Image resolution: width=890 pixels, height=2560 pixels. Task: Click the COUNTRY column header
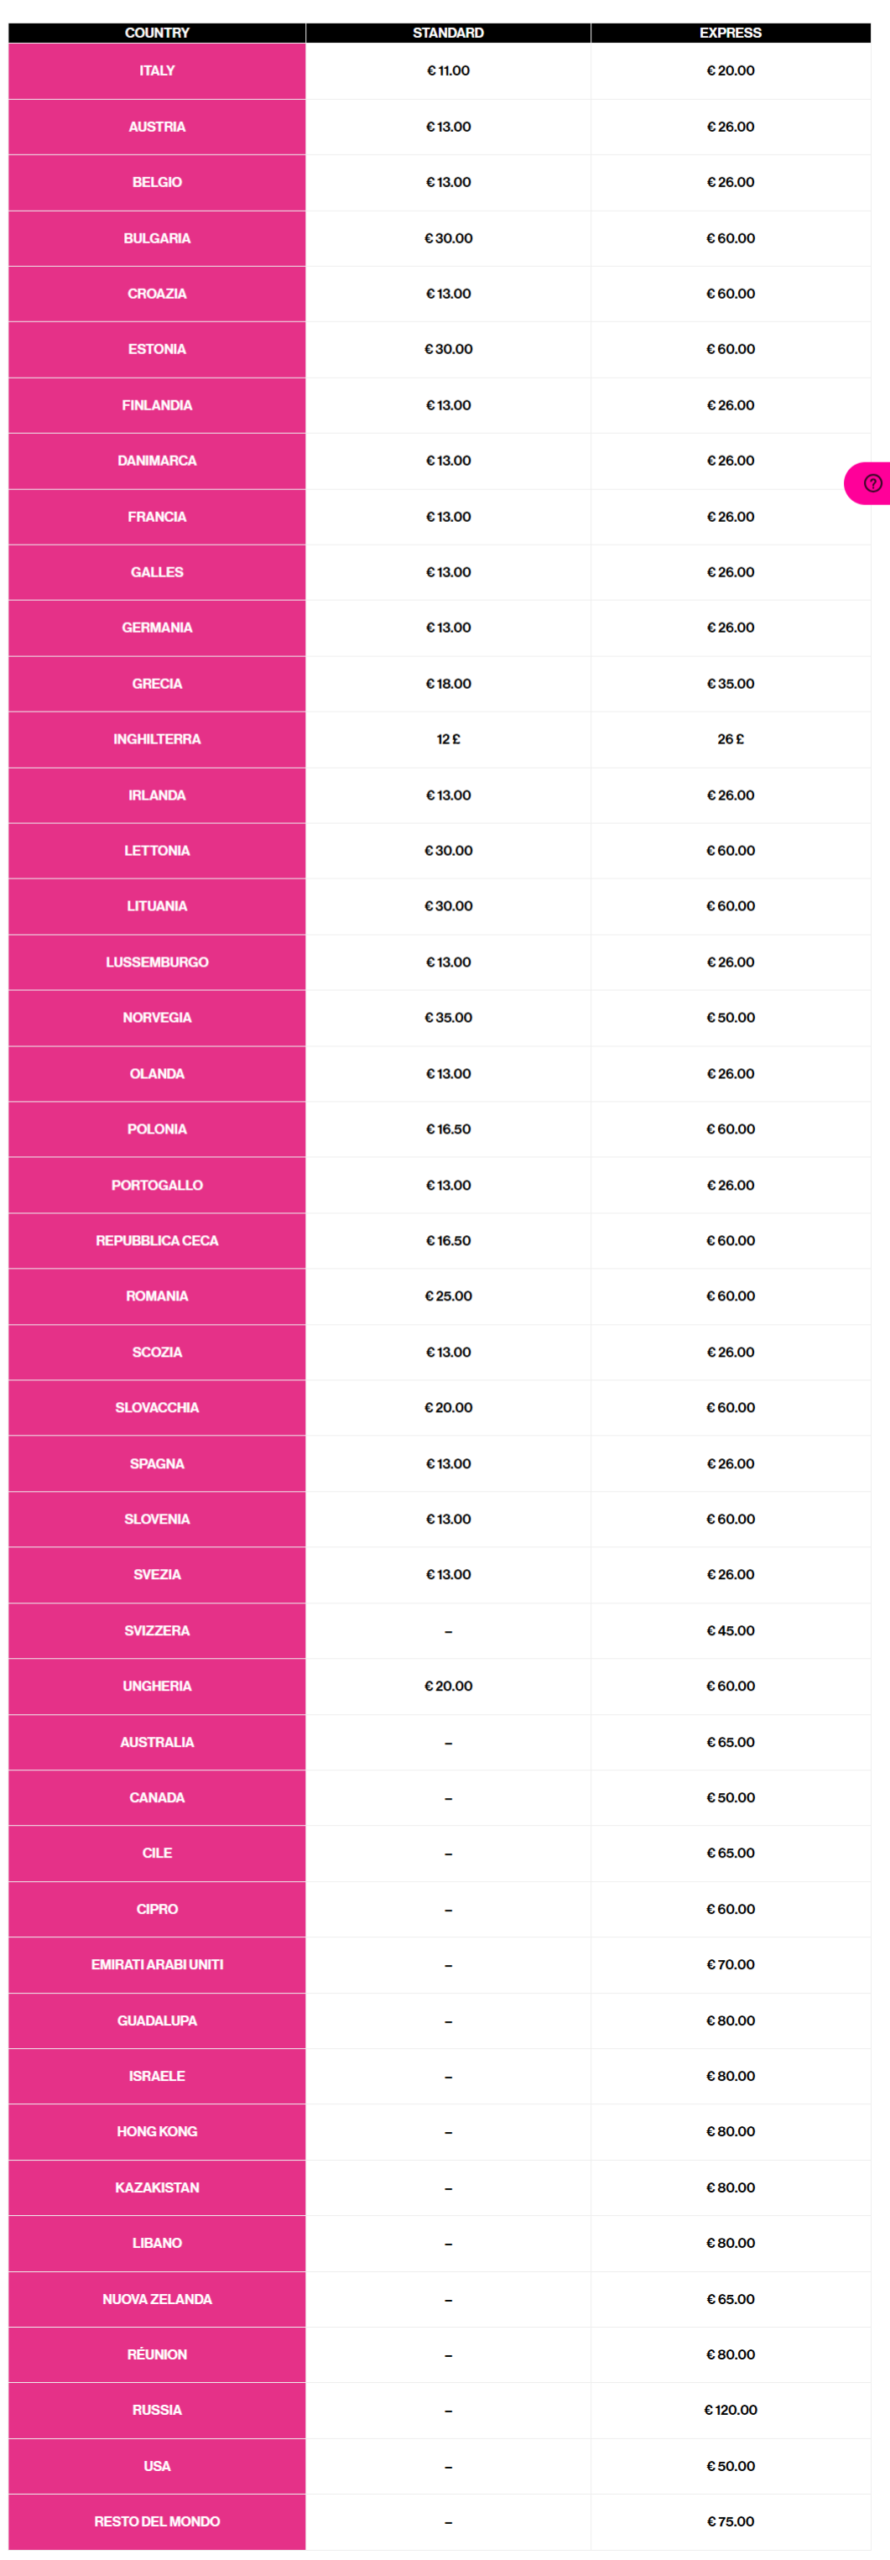(x=157, y=33)
